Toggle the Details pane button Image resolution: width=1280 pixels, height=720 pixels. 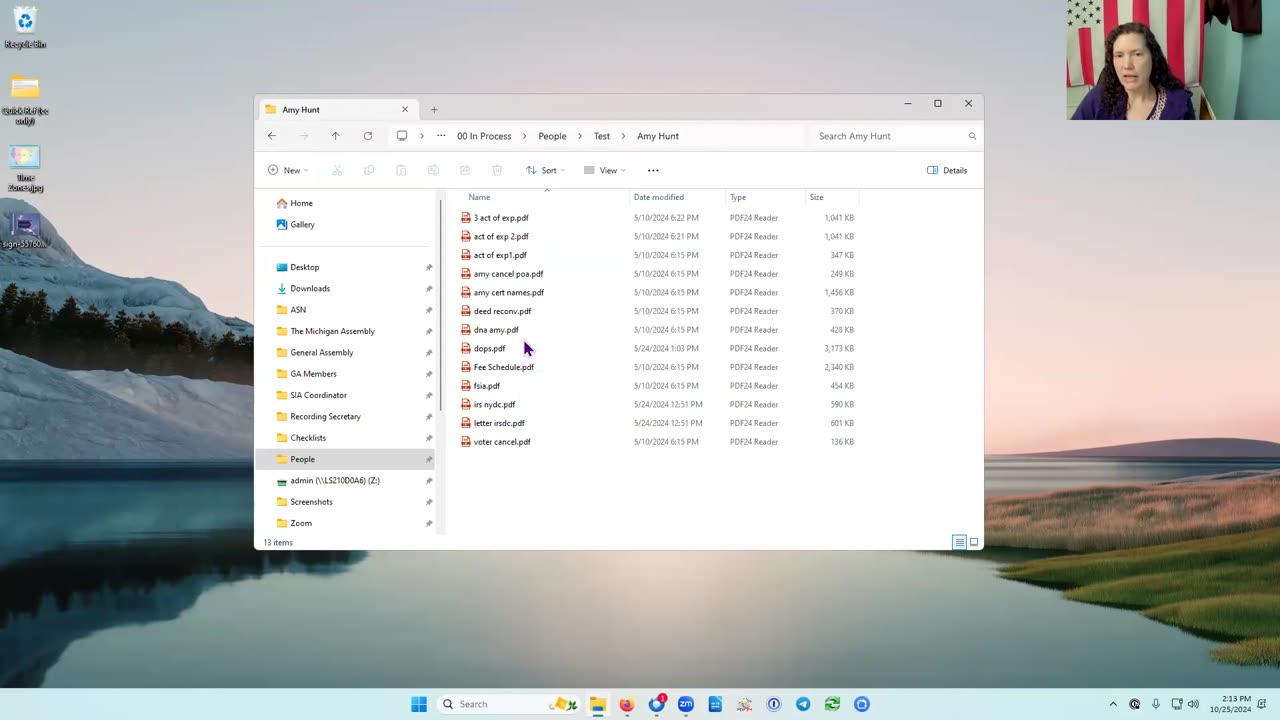[x=947, y=170]
